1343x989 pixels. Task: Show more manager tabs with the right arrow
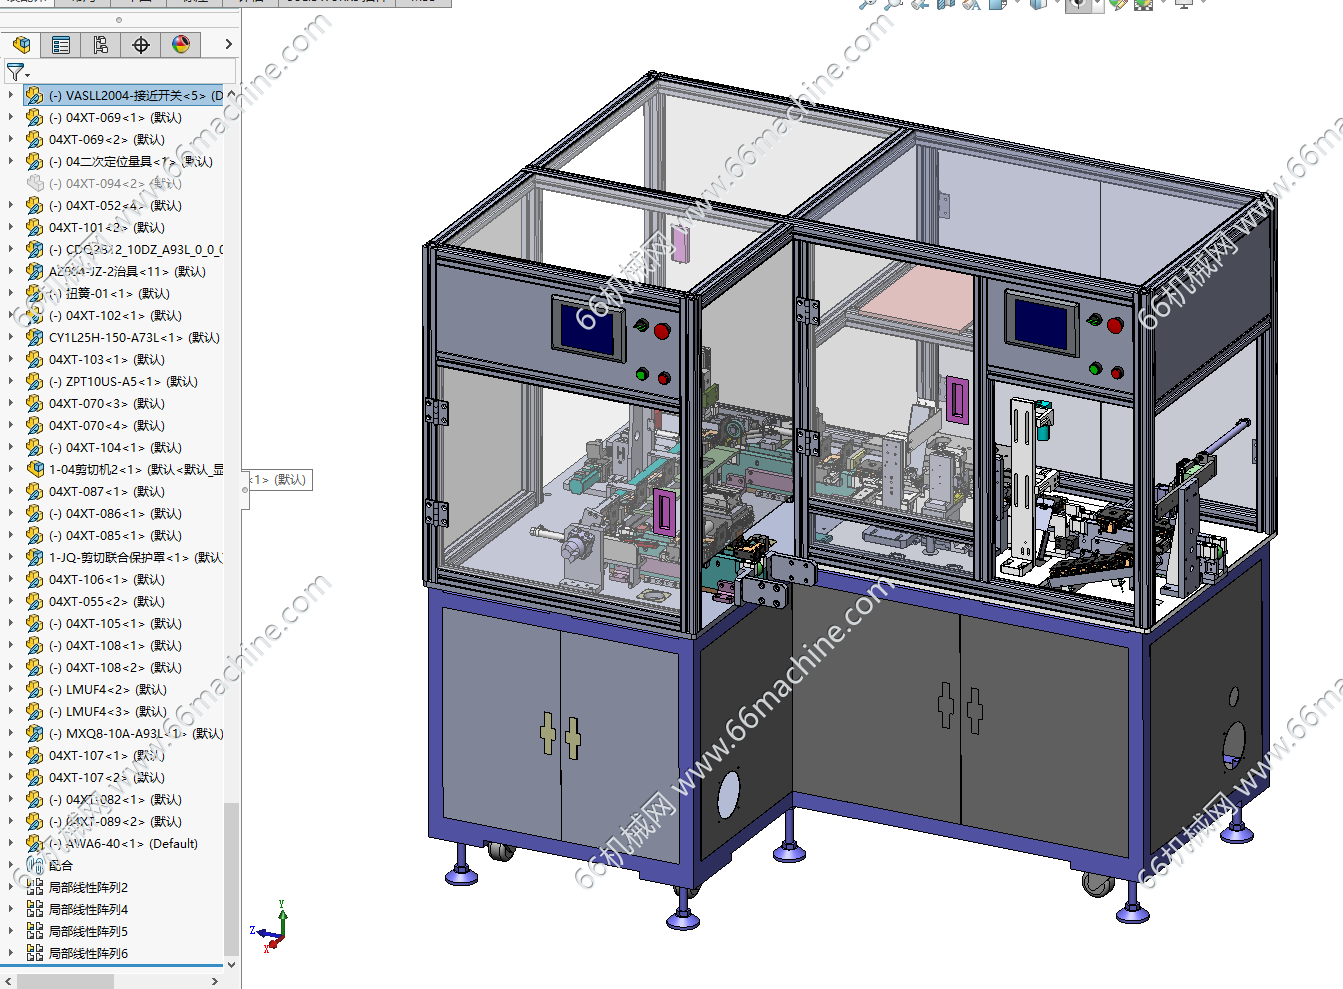tap(228, 45)
